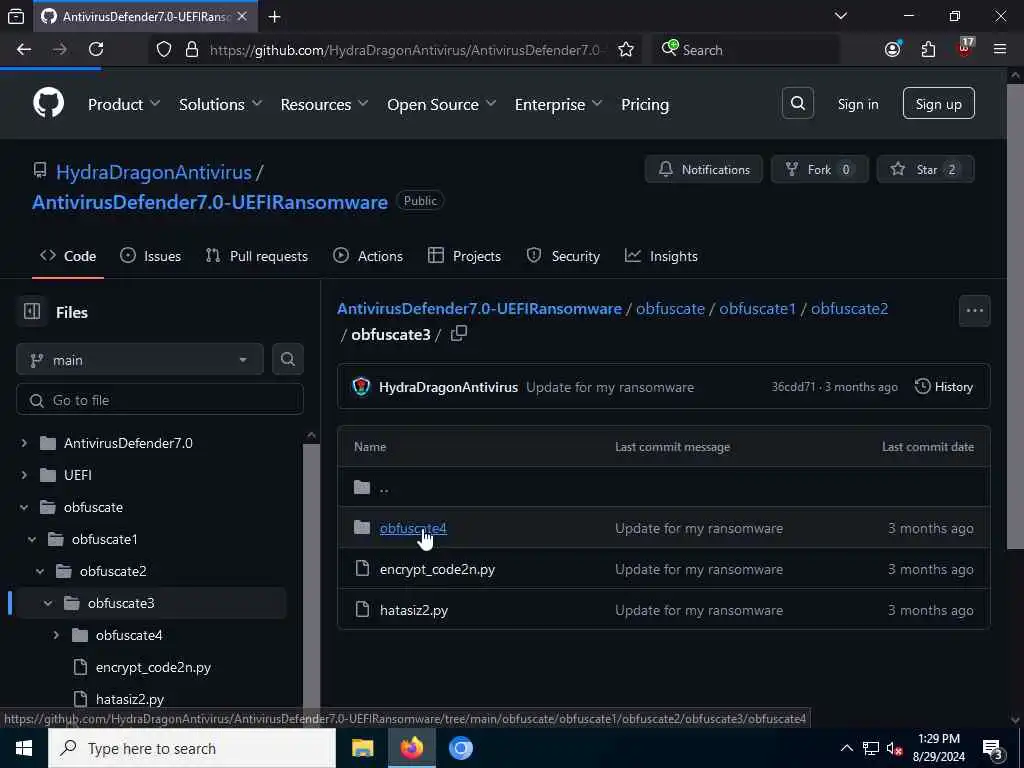Switch to the Insights tab
The width and height of the screenshot is (1024, 768).
coord(661,256)
